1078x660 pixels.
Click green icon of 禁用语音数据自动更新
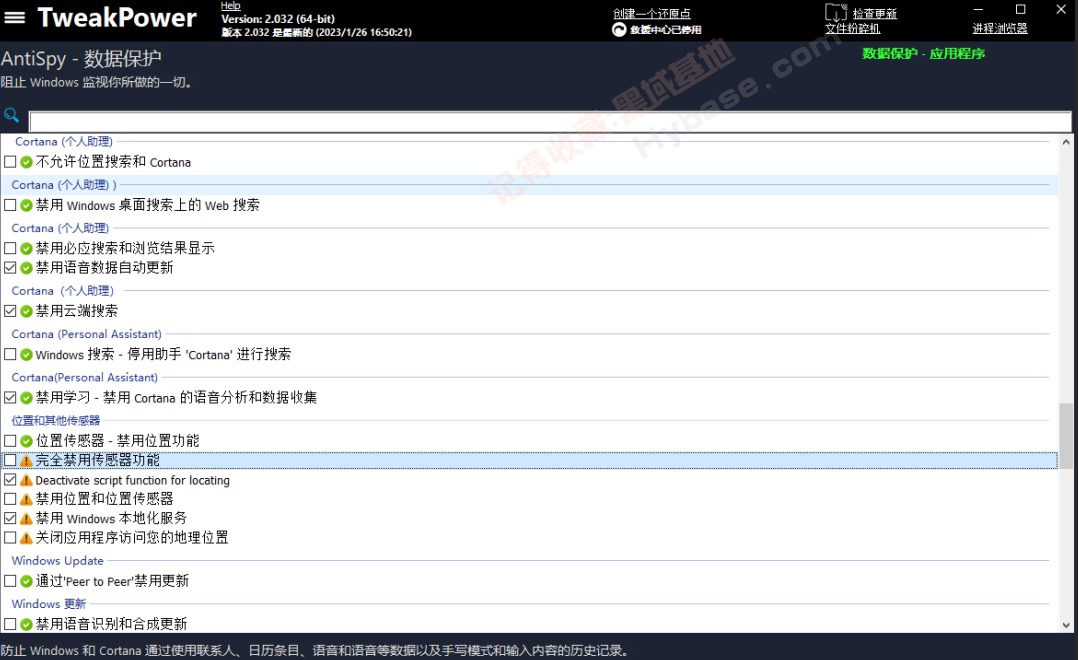(26, 267)
